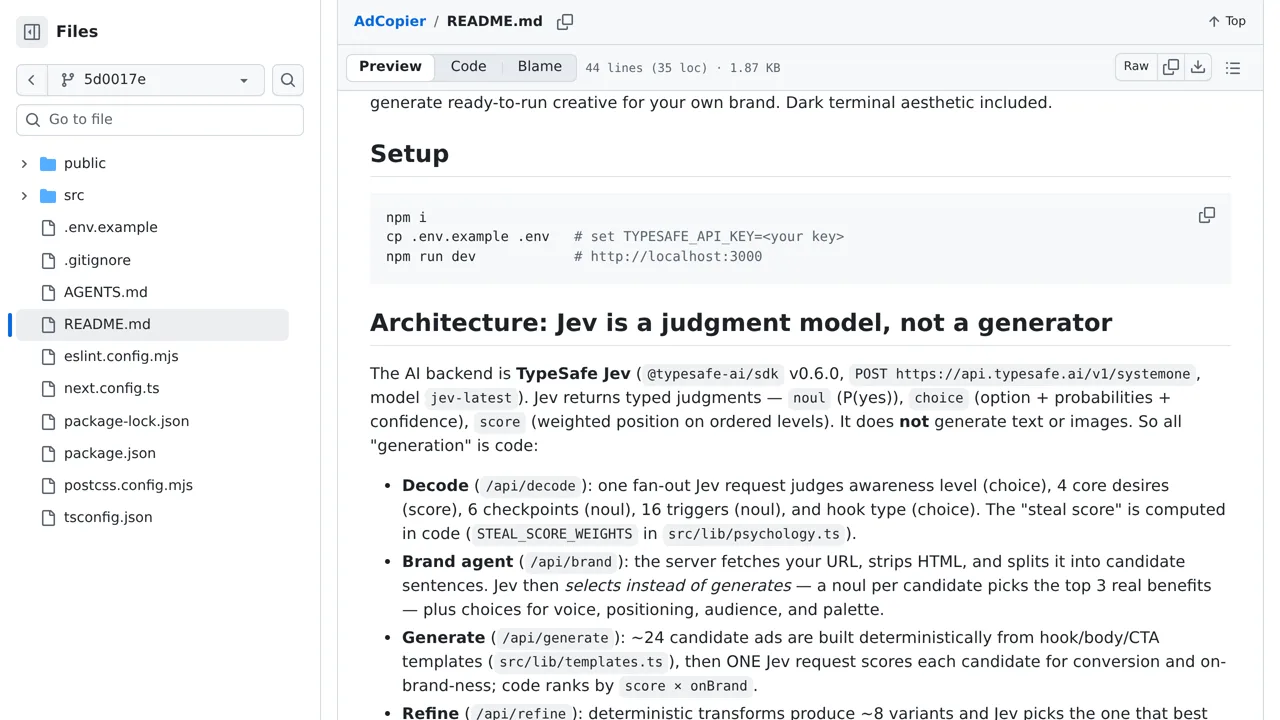Click the @typesafe-ai/sdk inline code
Viewport: 1280px width, 720px height.
coord(713,374)
